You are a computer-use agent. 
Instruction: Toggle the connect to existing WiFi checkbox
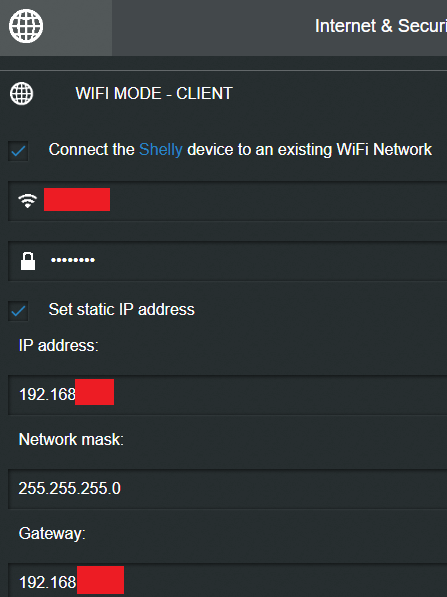click(x=18, y=151)
